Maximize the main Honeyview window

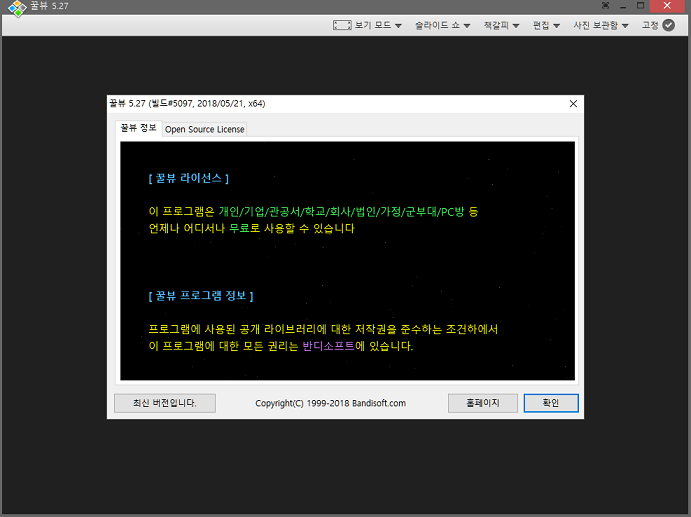[640, 6]
